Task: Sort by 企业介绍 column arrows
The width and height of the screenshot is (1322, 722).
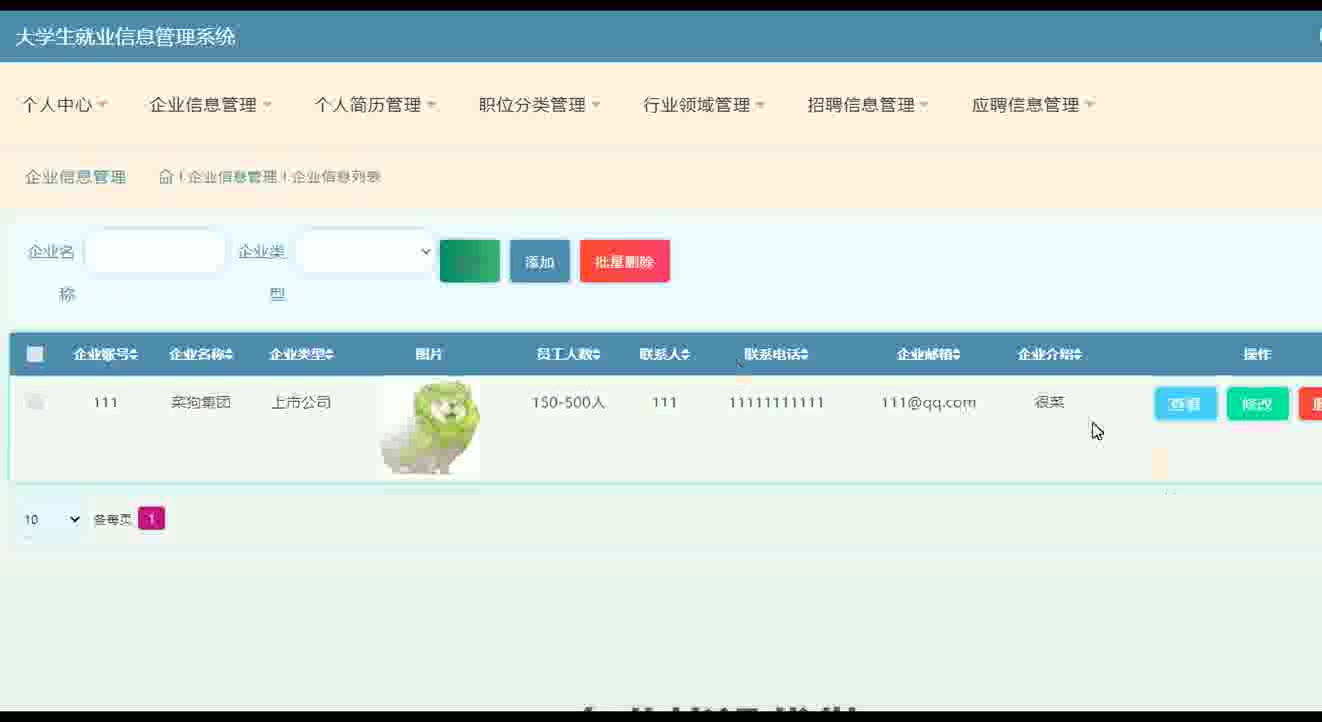Action: [x=1077, y=354]
